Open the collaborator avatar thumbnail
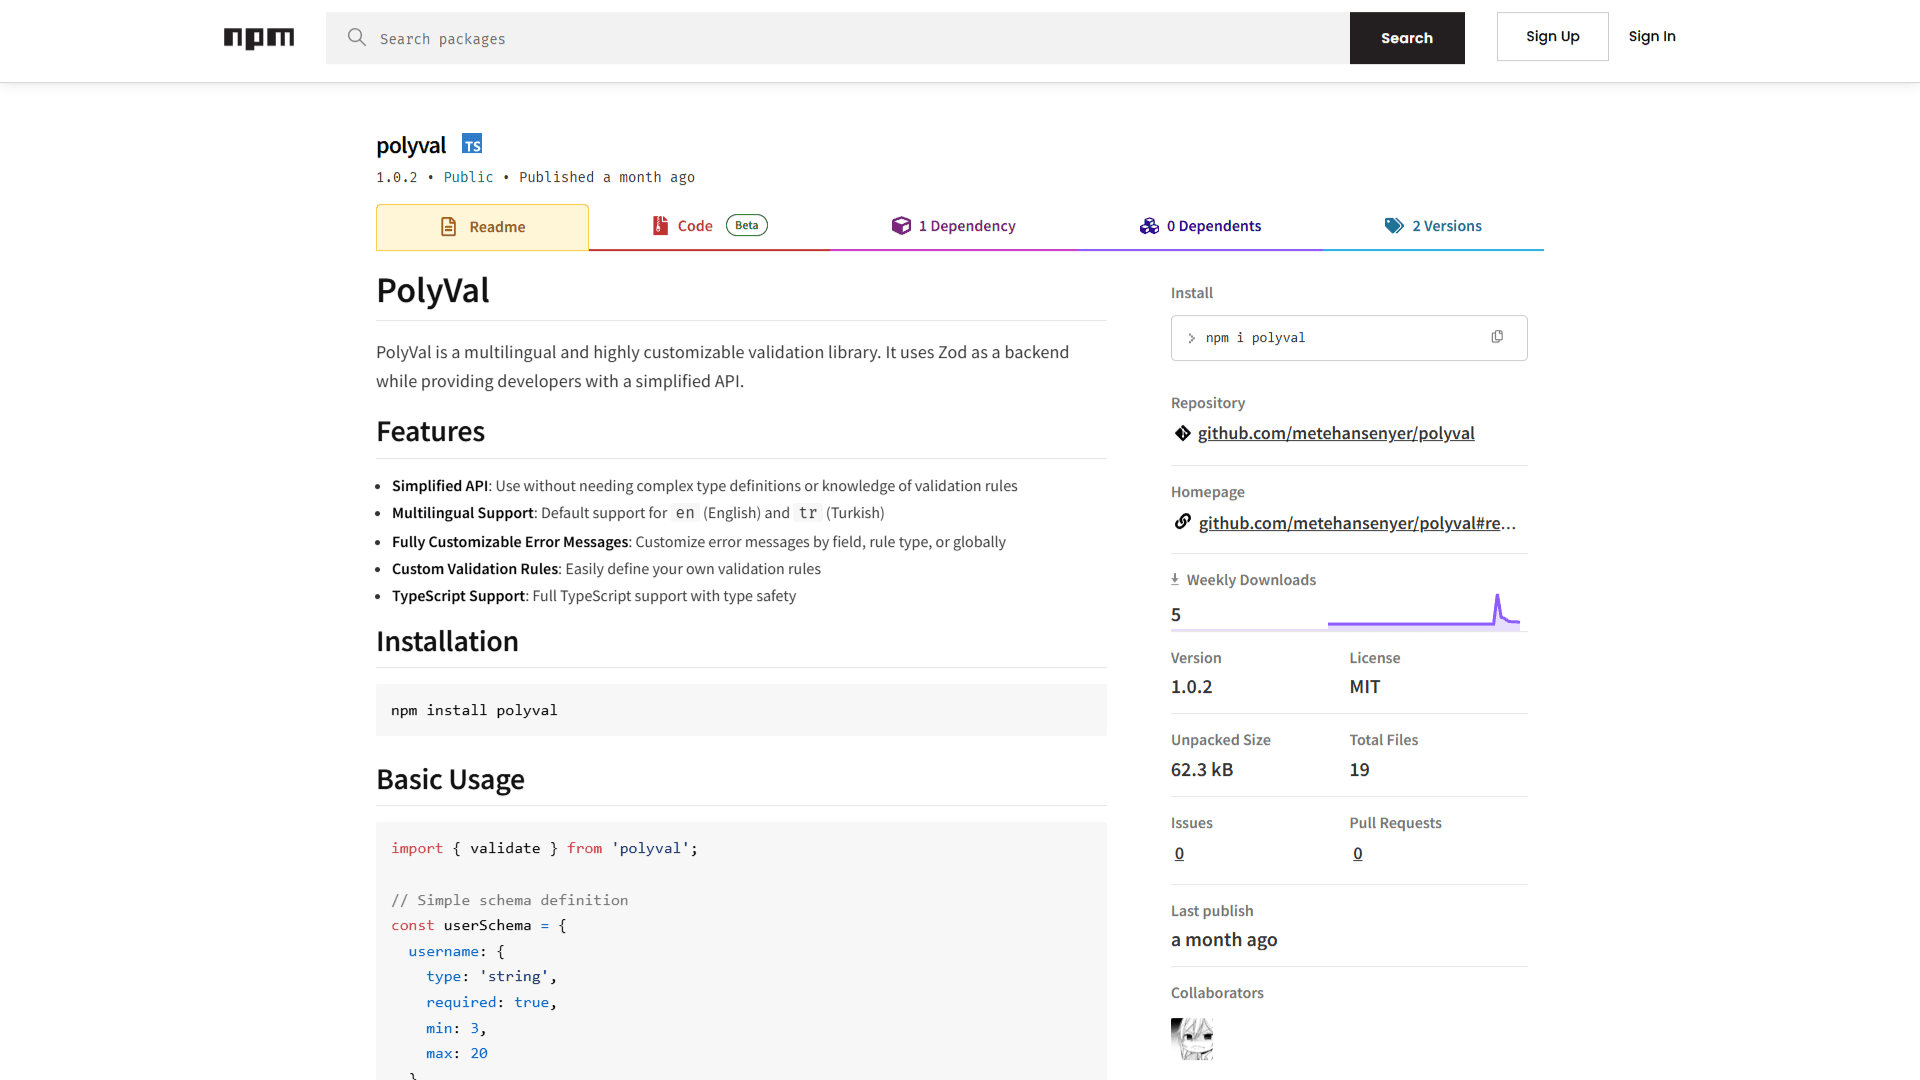 [1192, 1039]
